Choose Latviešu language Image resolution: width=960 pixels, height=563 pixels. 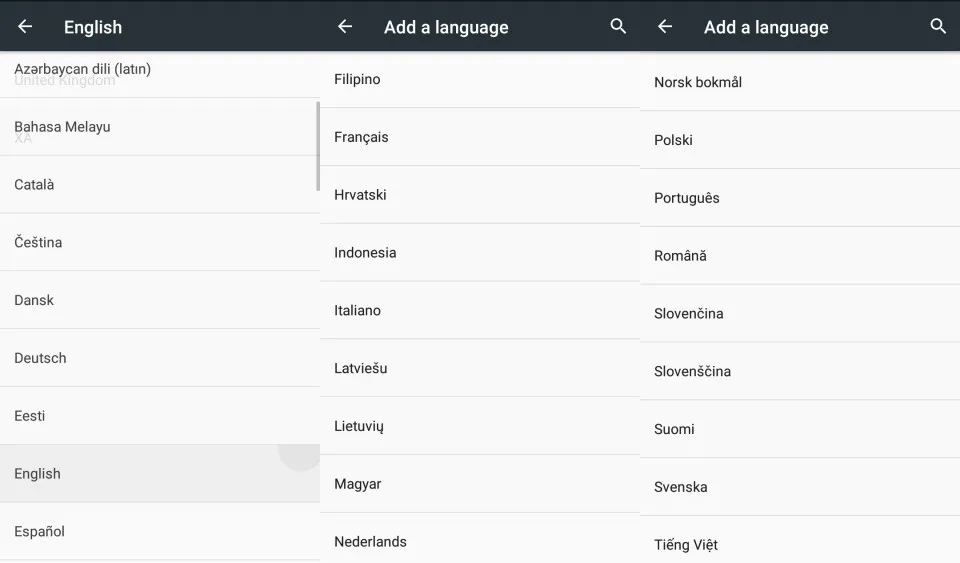pyautogui.click(x=480, y=368)
